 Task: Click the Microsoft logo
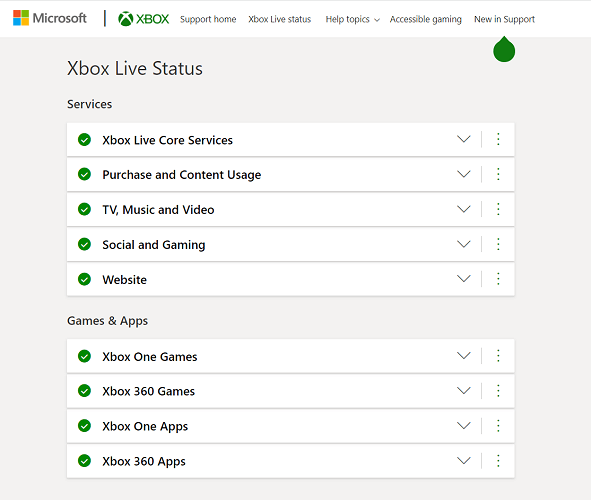pos(50,18)
